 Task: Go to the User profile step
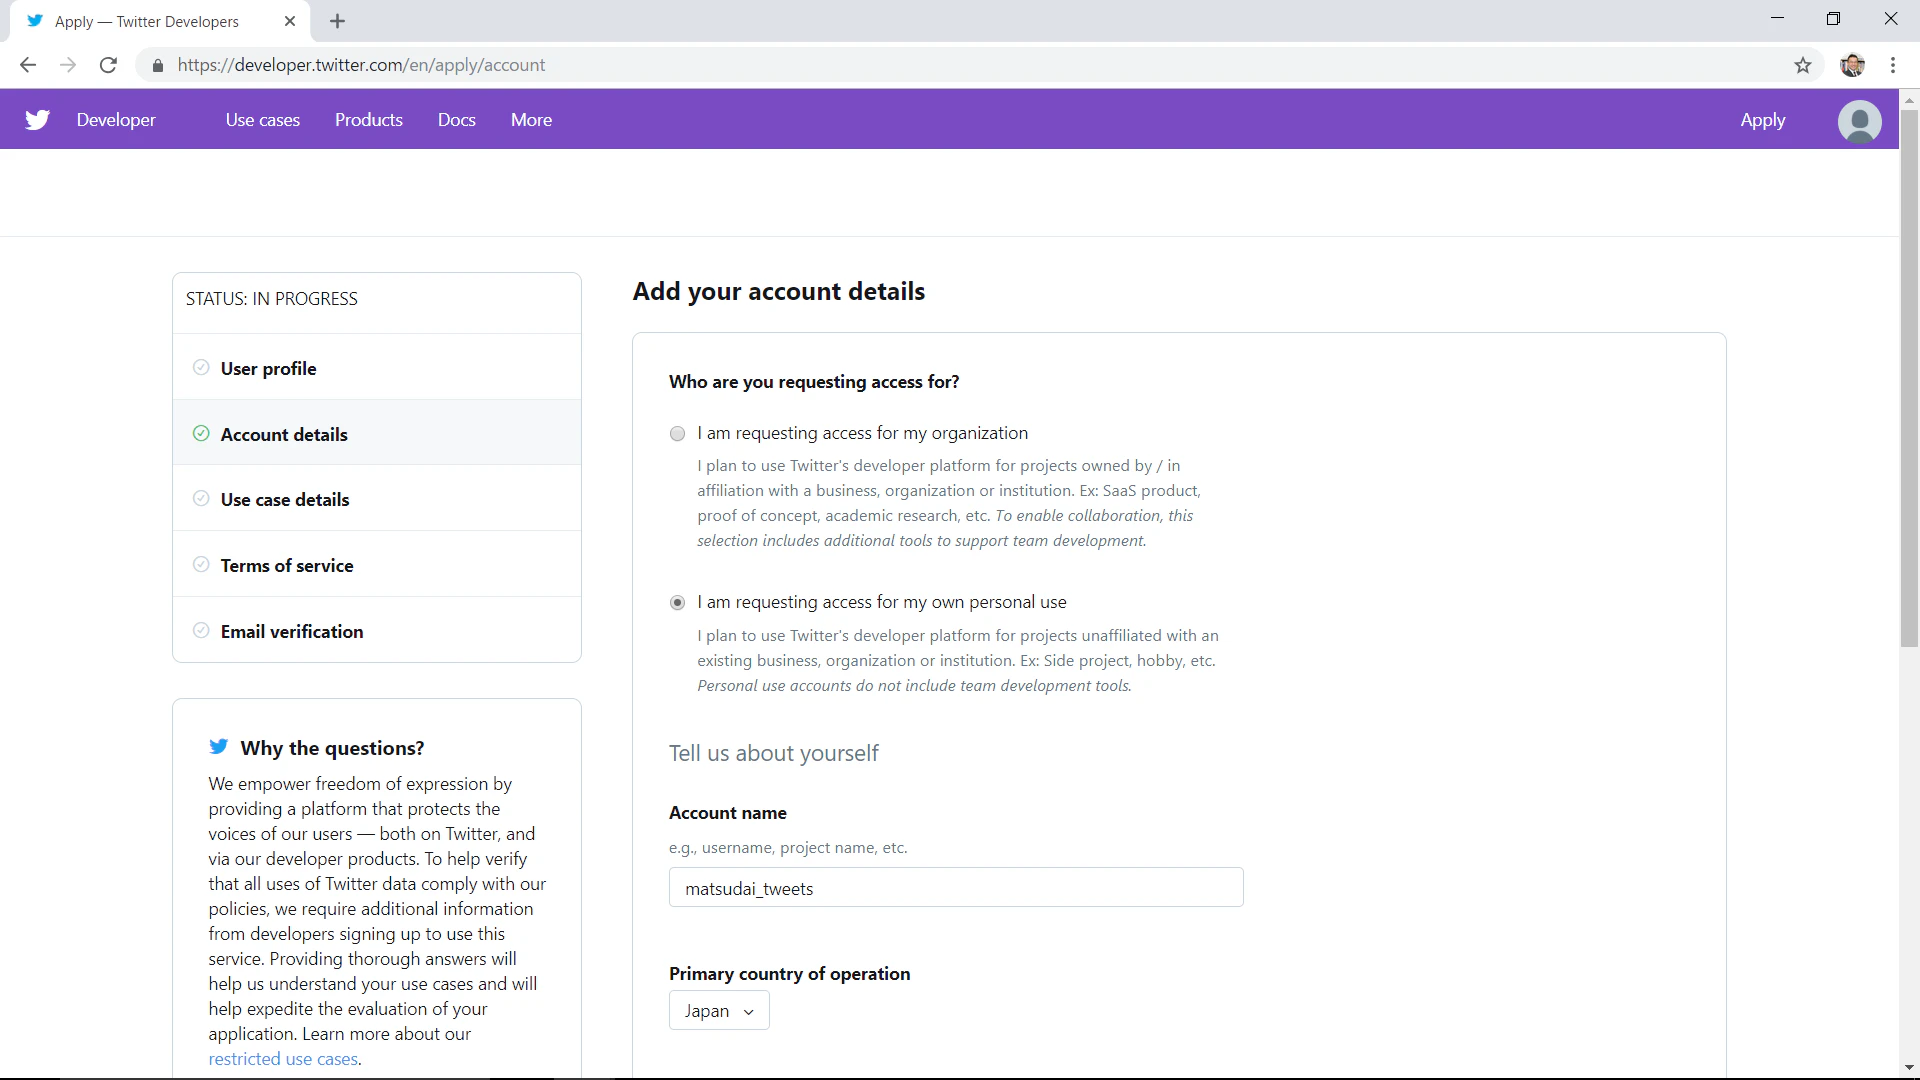[x=377, y=367]
